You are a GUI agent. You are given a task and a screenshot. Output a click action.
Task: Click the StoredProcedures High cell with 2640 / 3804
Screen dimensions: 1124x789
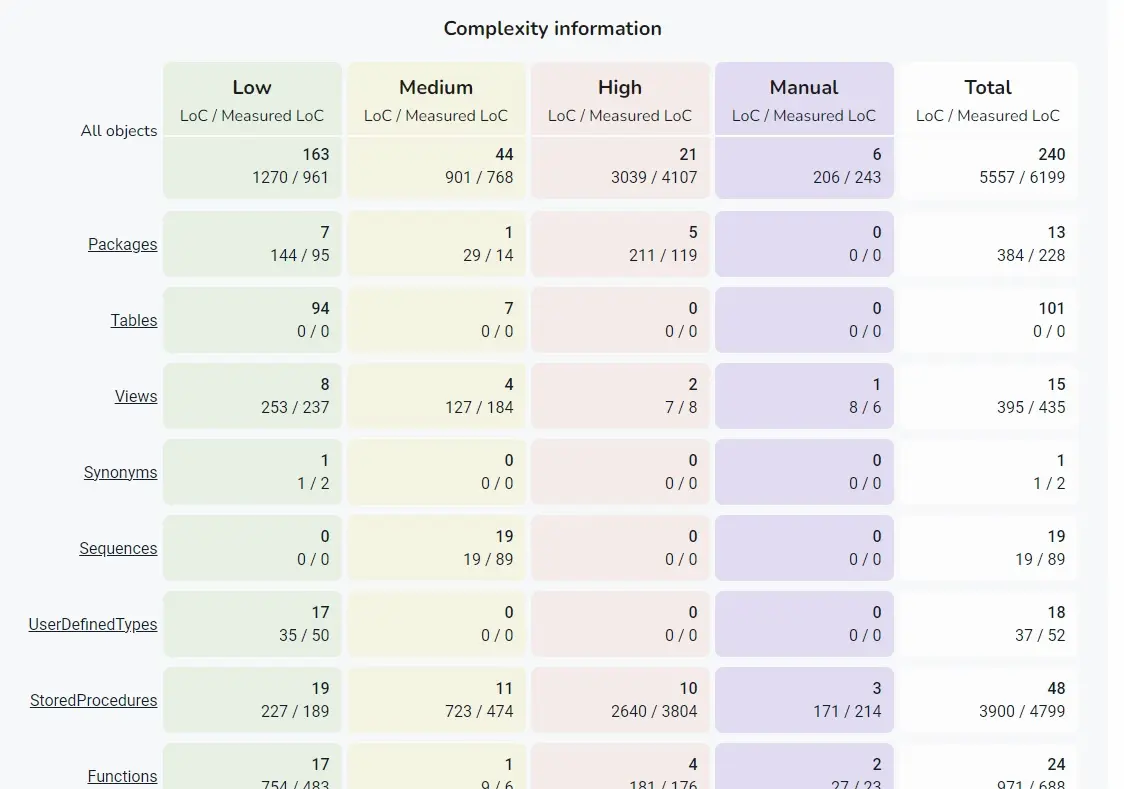621,700
